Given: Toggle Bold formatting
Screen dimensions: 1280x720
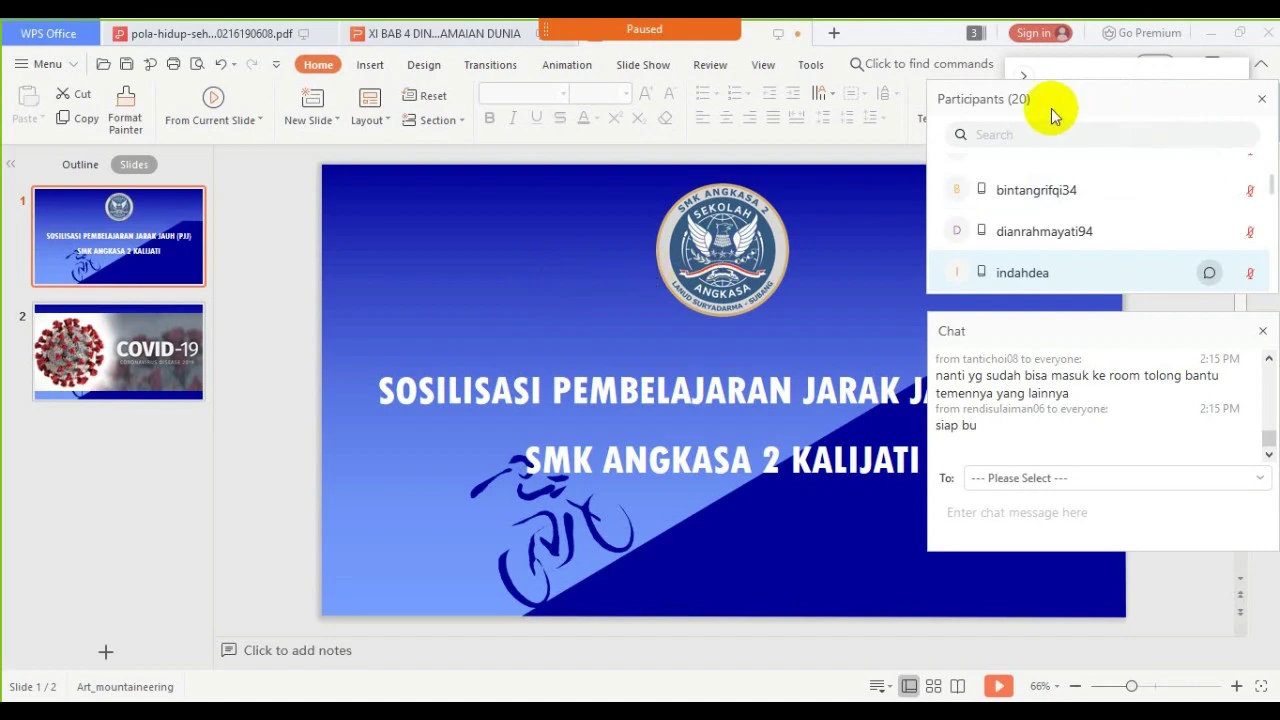Looking at the screenshot, I should pyautogui.click(x=489, y=118).
